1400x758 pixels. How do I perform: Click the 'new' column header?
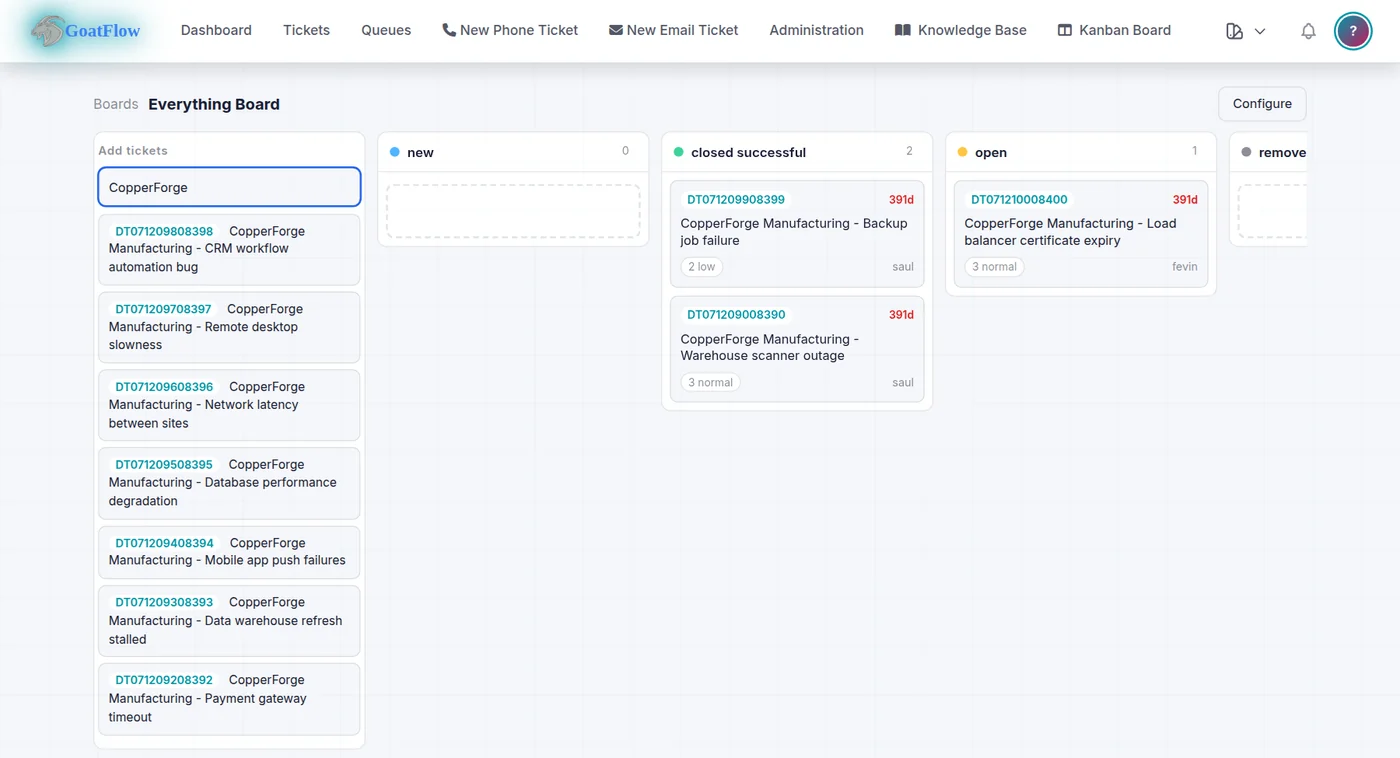513,152
